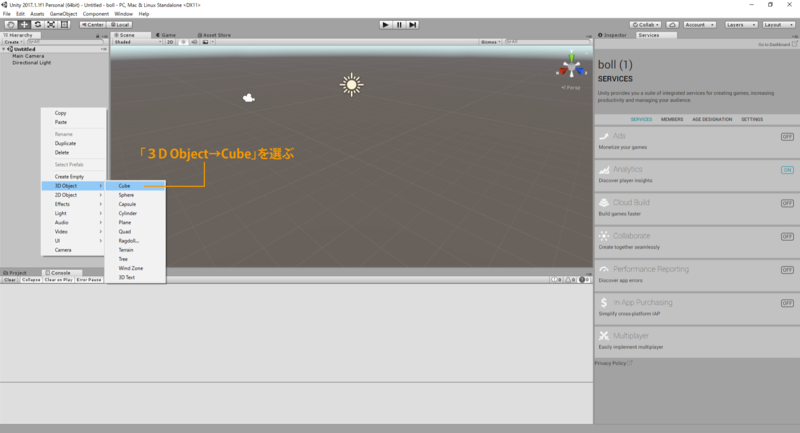Select the camera gizmo in scene
This screenshot has height=433, width=800.
[x=248, y=98]
